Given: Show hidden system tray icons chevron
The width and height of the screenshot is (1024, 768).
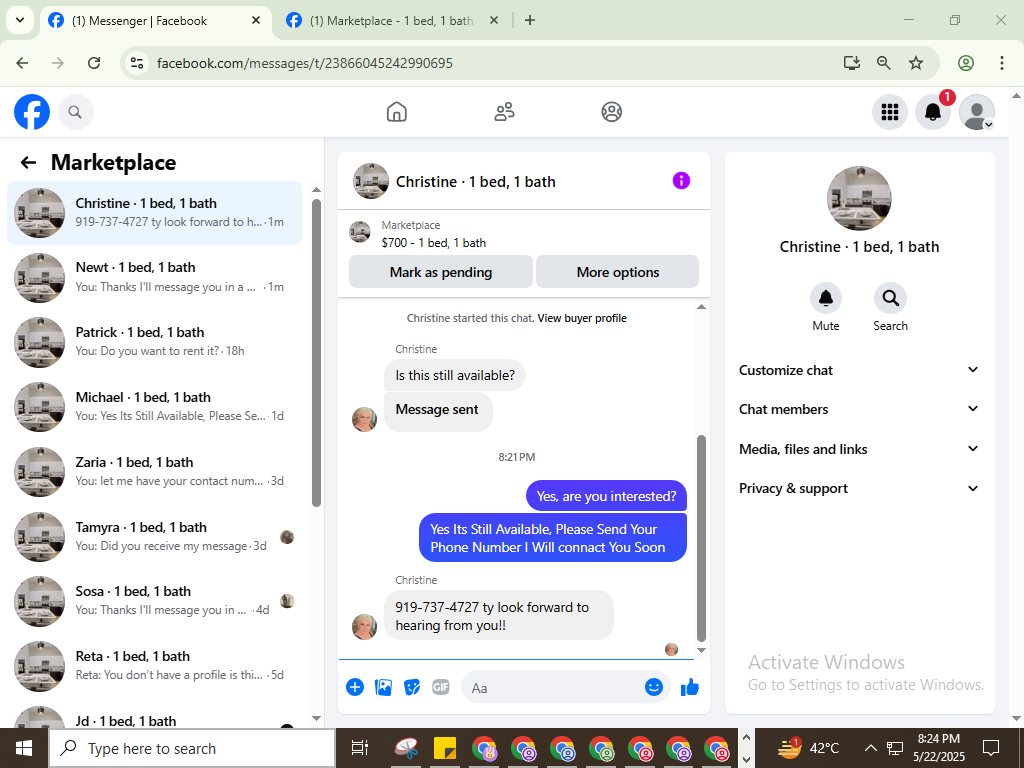Looking at the screenshot, I should click(870, 748).
